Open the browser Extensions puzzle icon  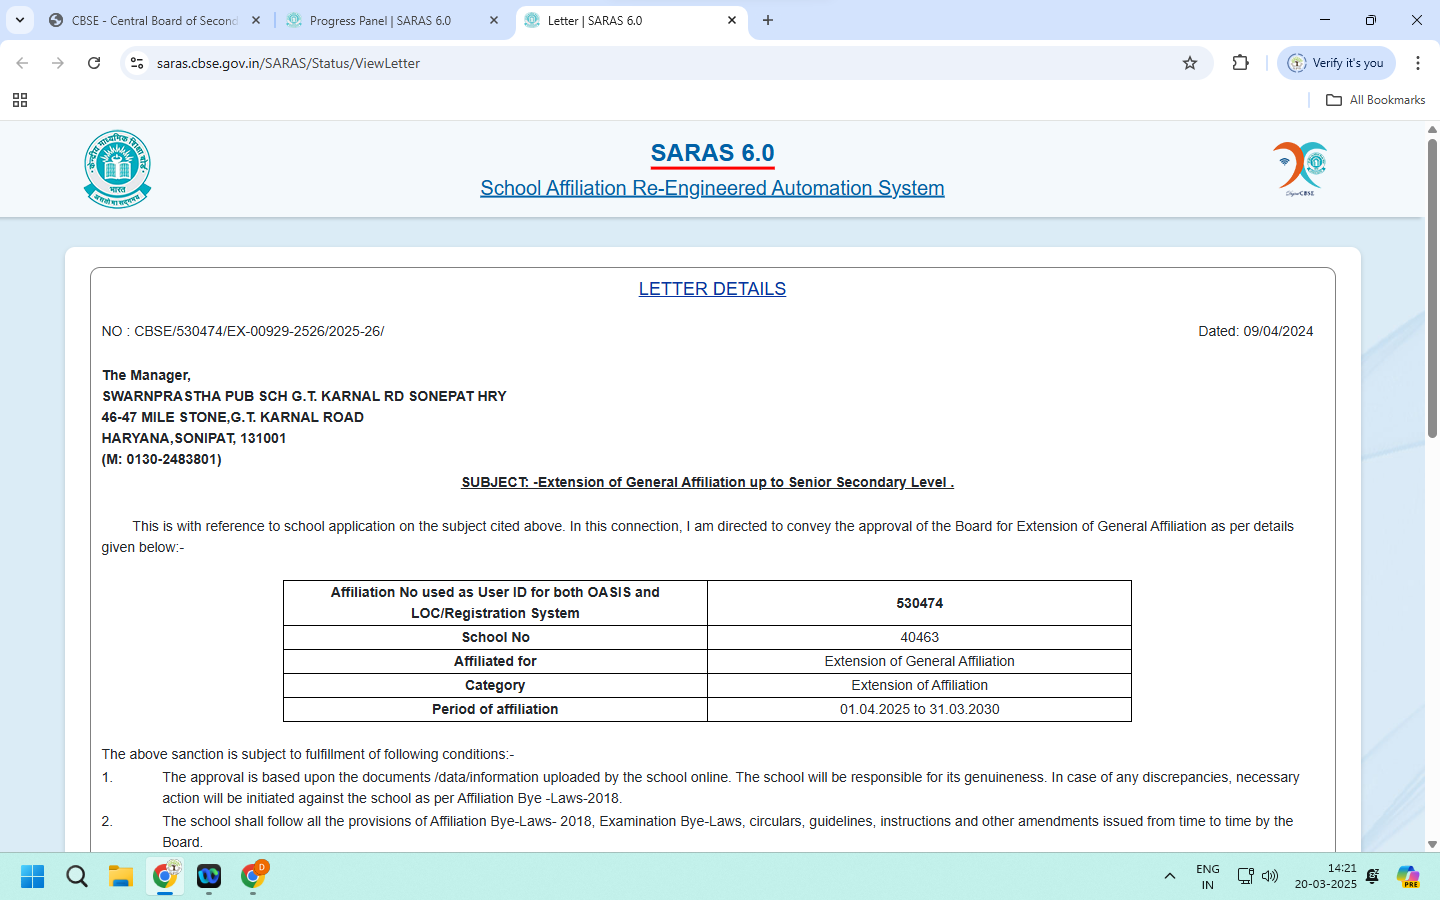(1240, 63)
